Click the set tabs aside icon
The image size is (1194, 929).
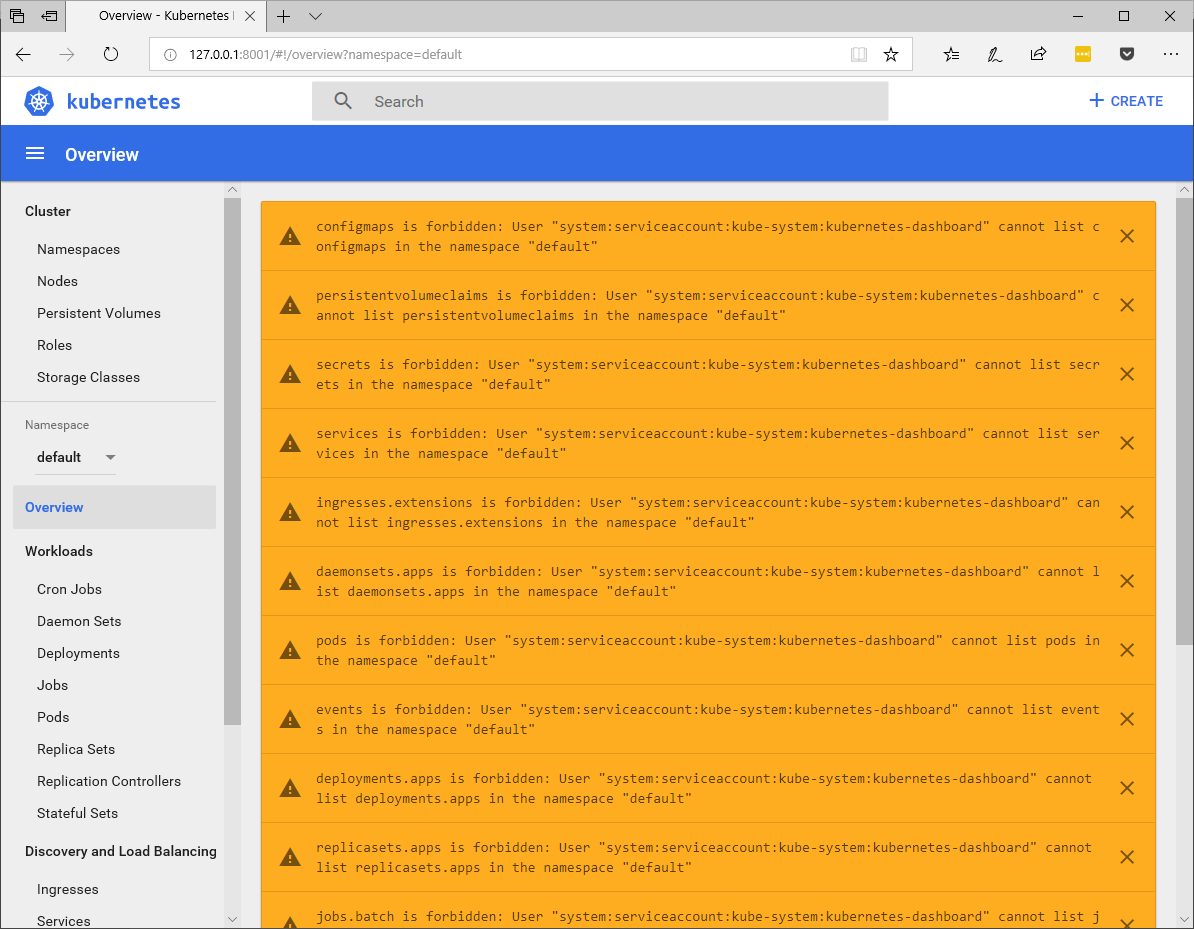point(49,16)
